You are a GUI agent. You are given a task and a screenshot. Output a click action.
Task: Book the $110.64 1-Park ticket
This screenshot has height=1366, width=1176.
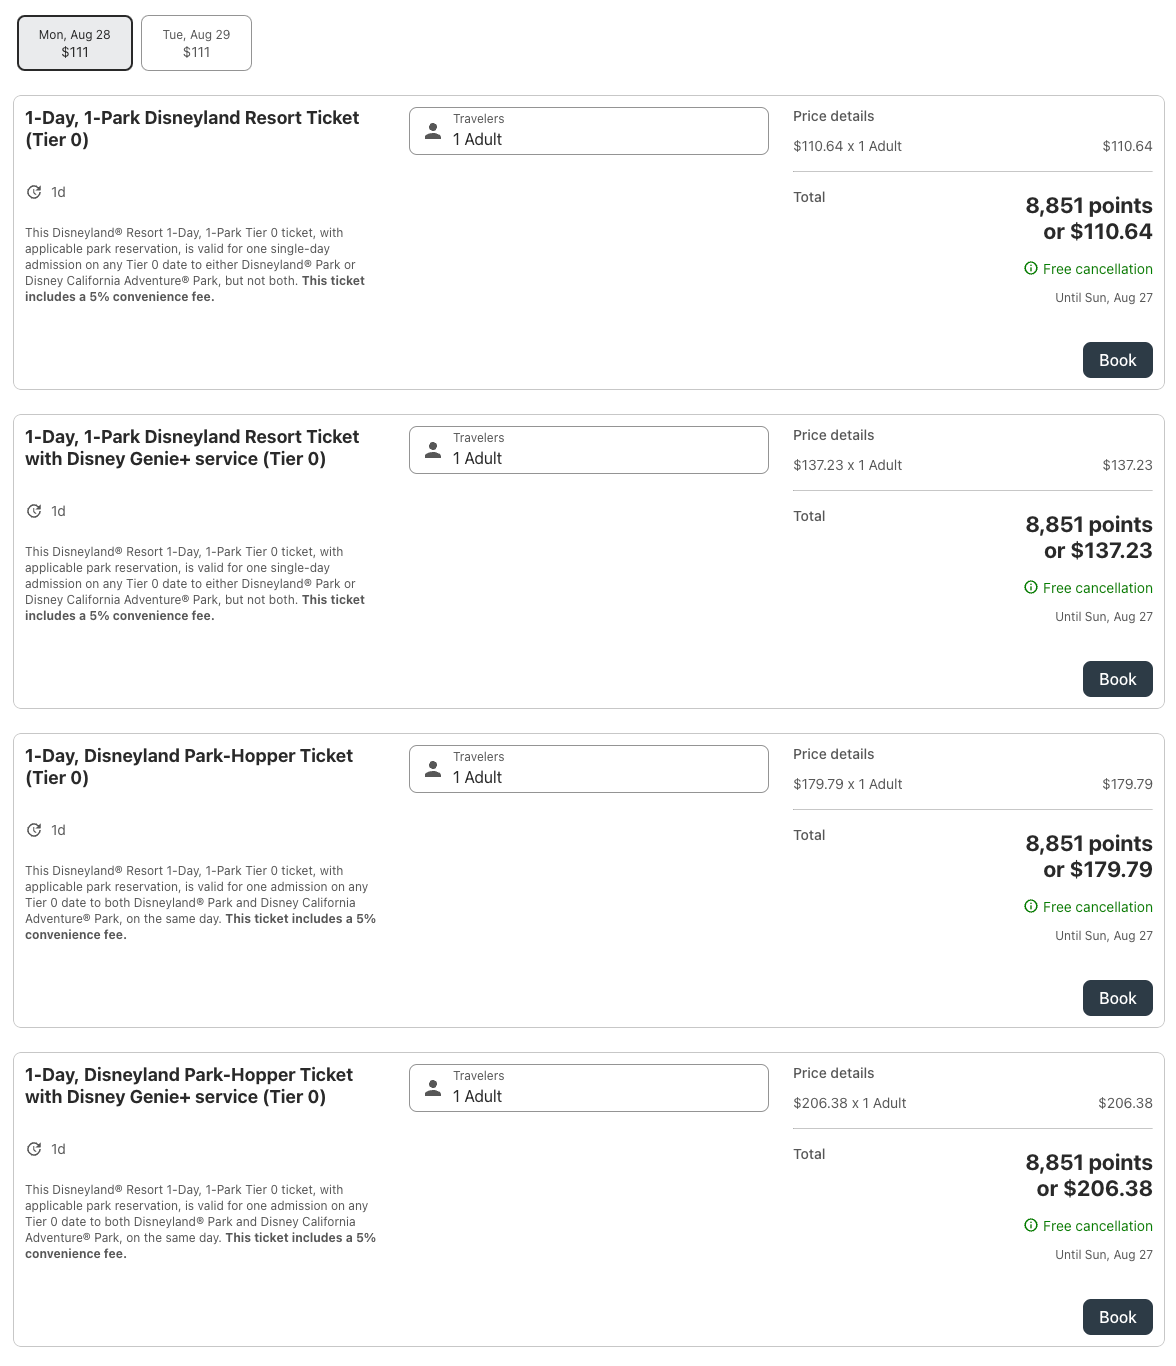coord(1118,360)
